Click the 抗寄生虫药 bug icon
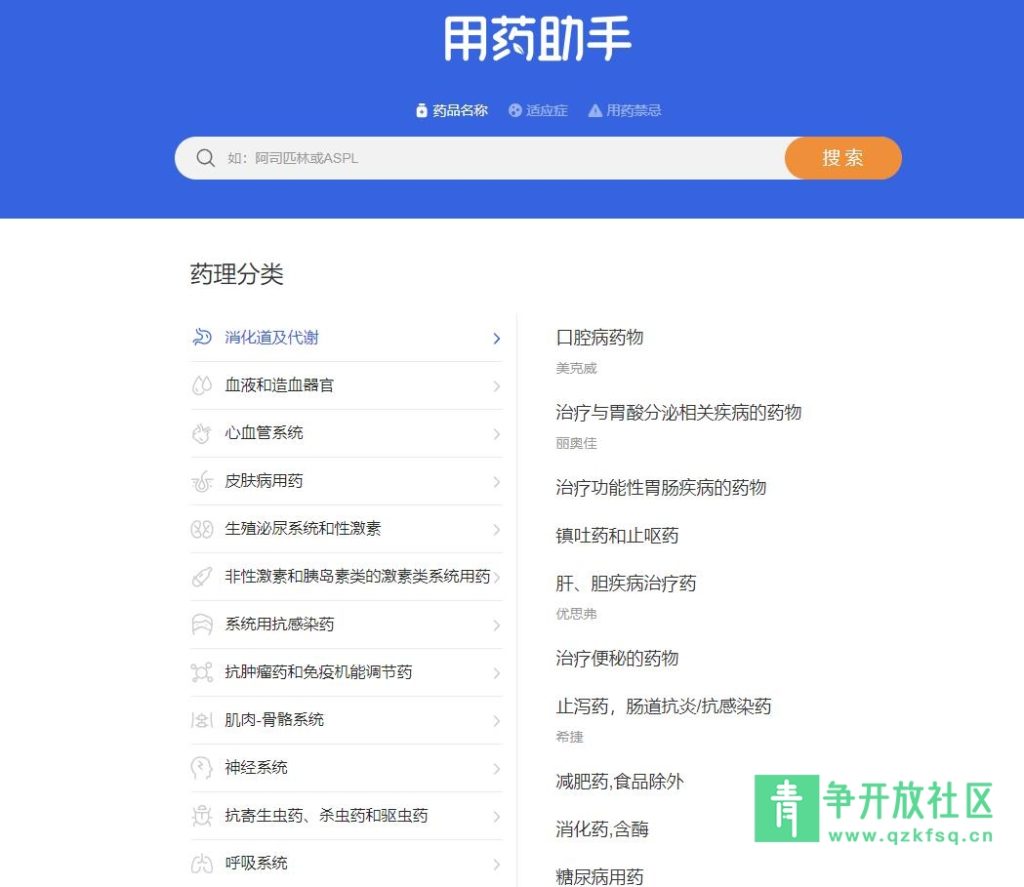 pos(202,816)
